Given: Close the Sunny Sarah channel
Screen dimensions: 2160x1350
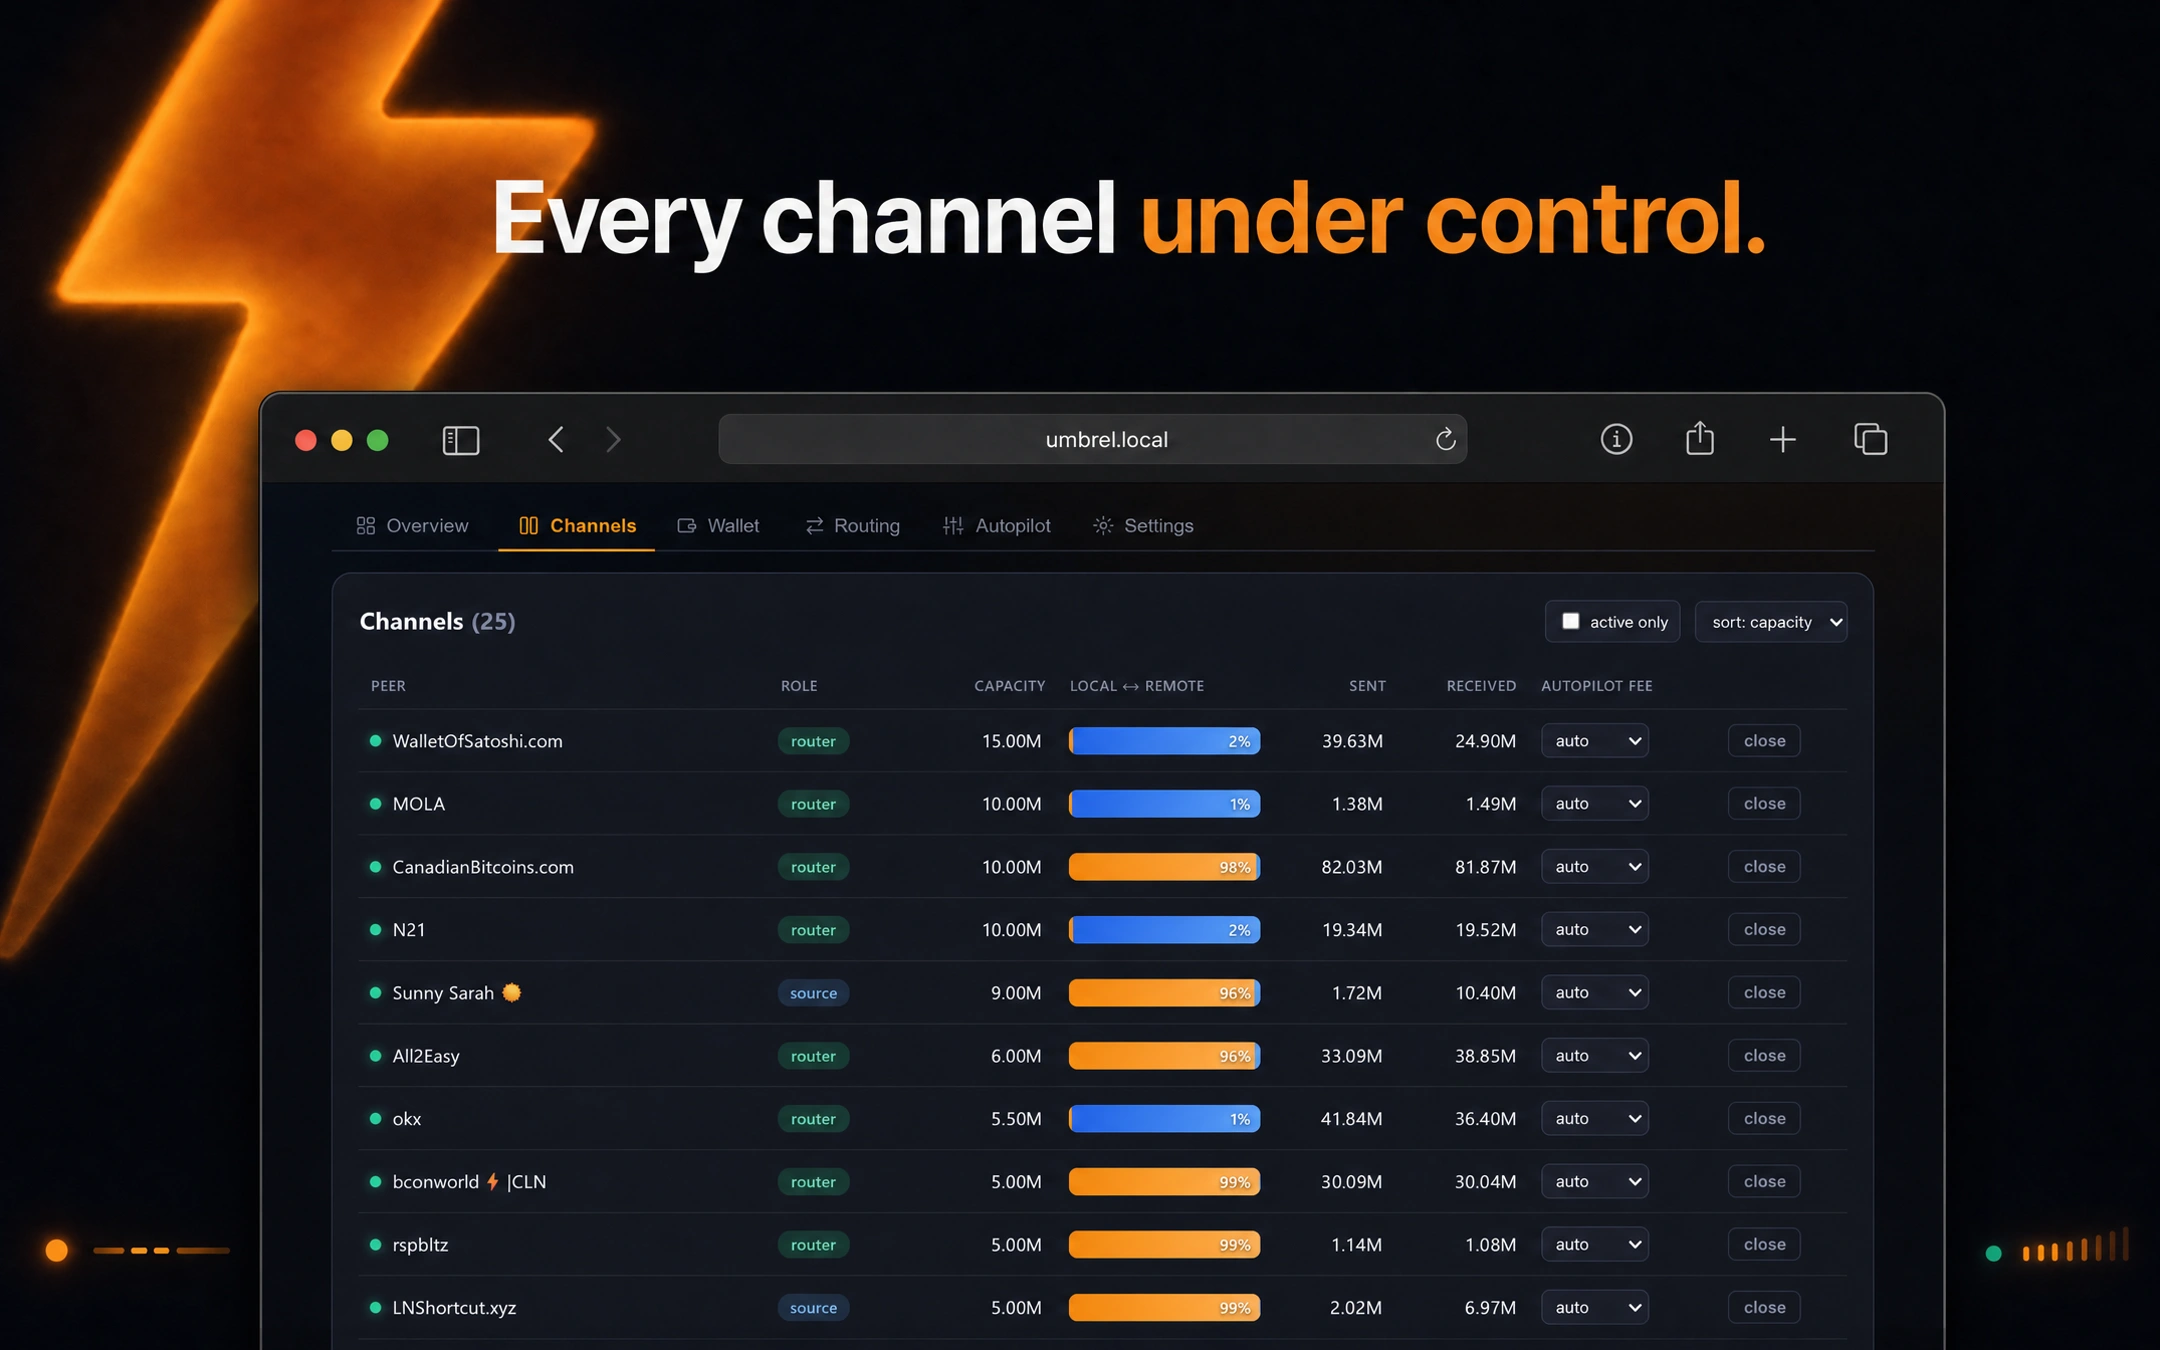Looking at the screenshot, I should point(1764,993).
